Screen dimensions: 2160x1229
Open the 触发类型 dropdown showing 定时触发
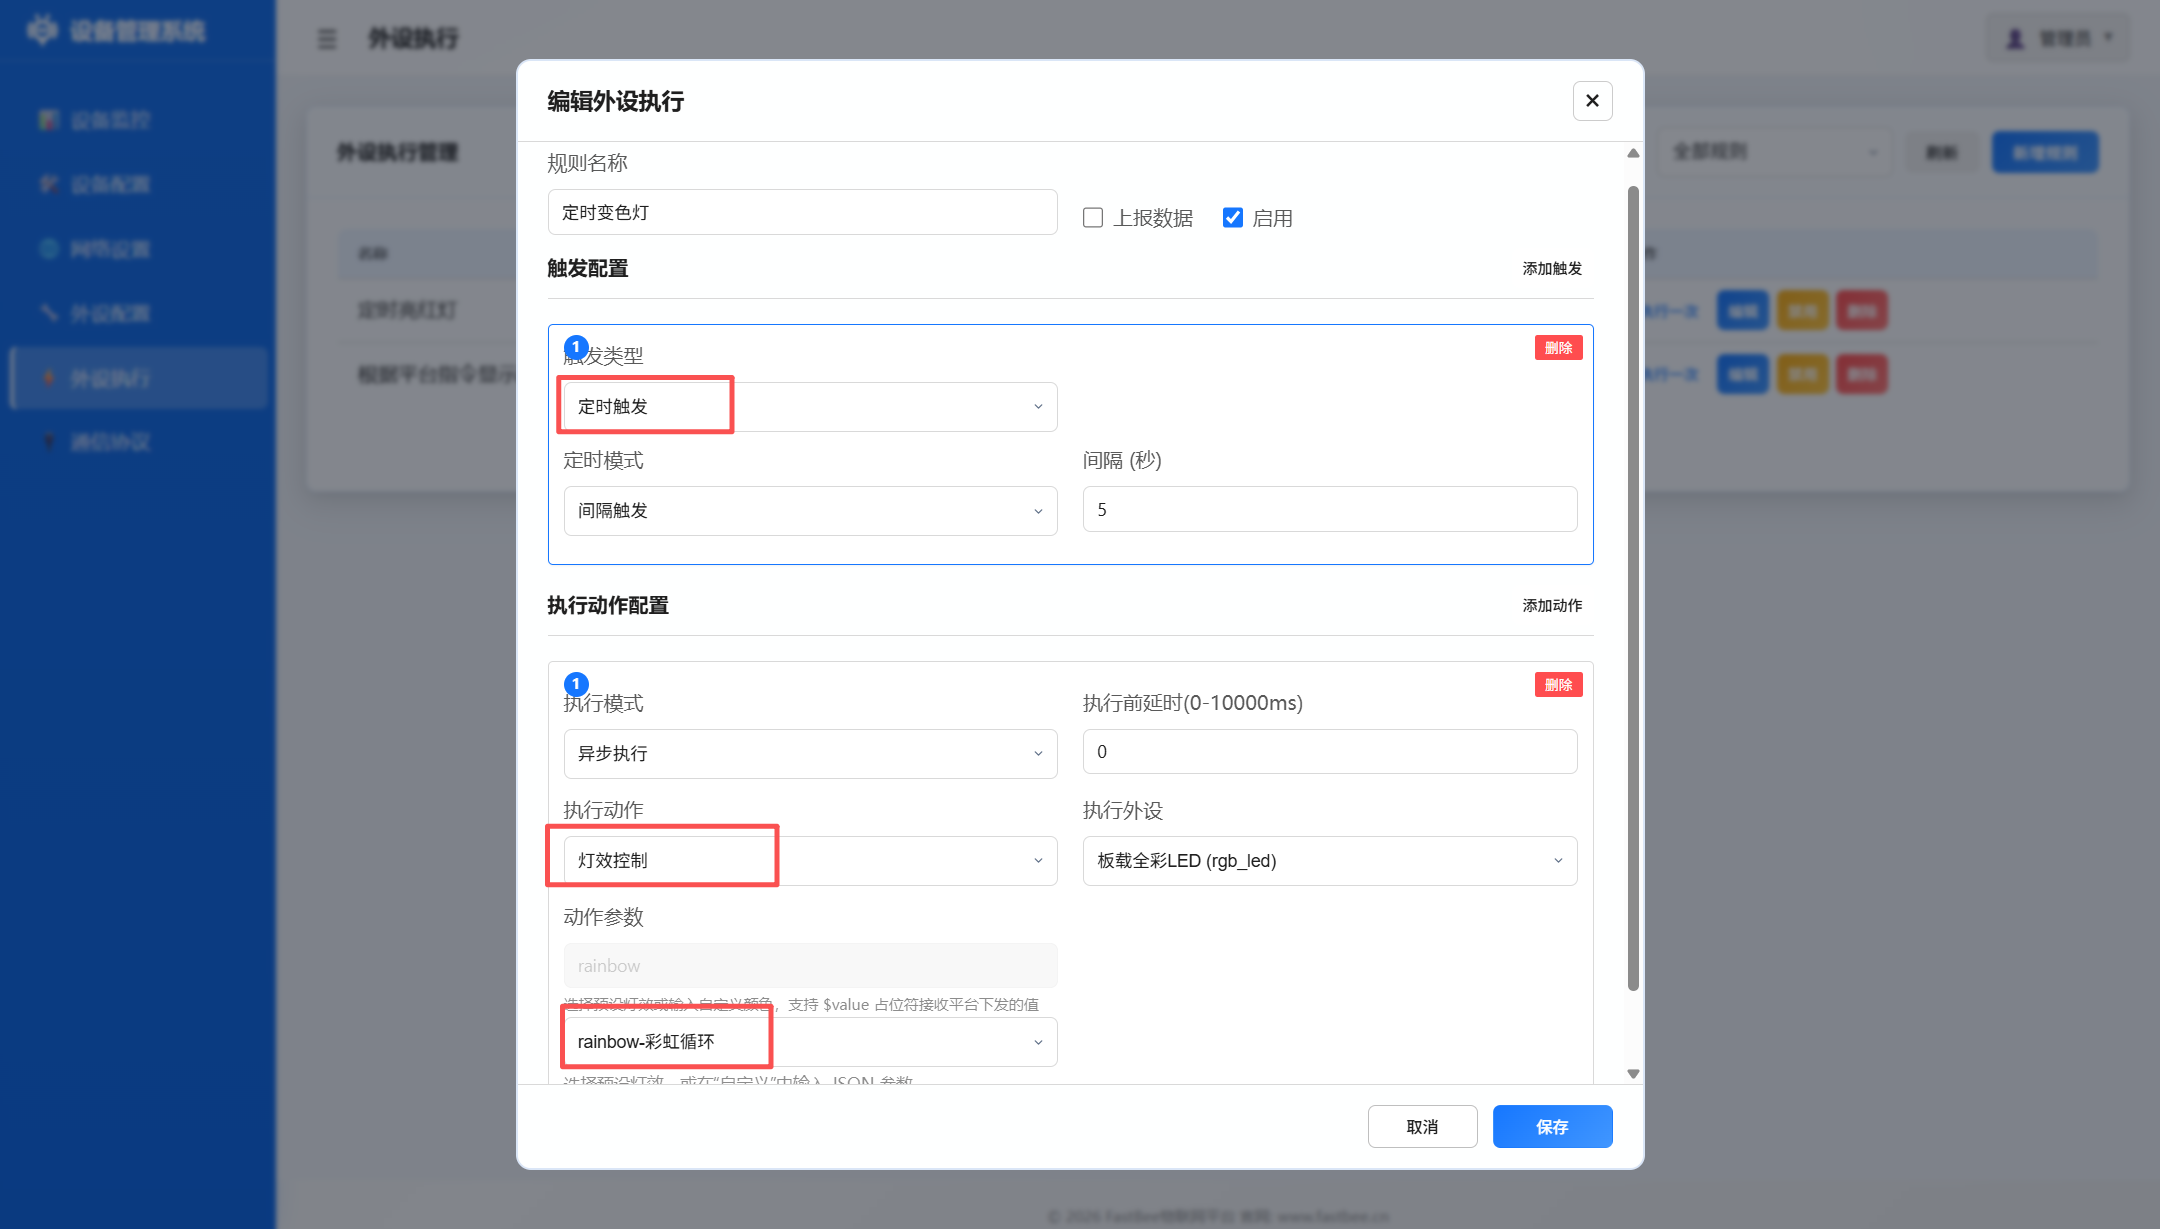810,407
